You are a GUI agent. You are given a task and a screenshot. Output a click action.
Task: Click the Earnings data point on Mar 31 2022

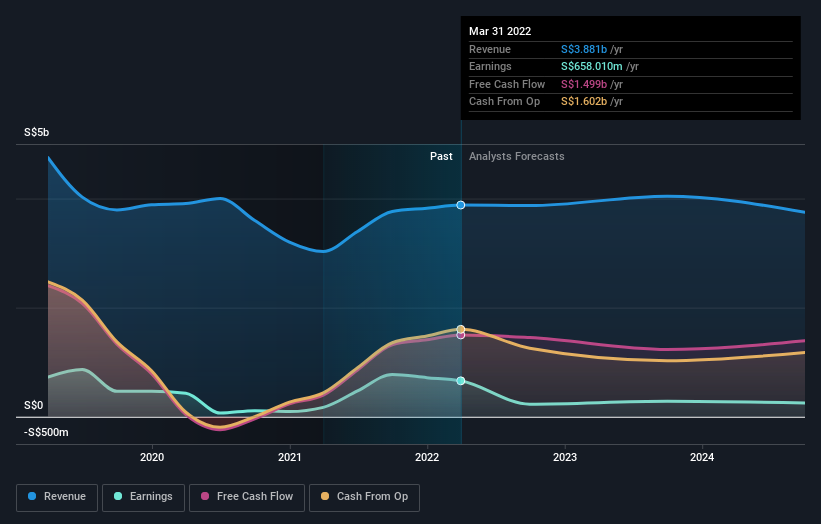pos(461,381)
